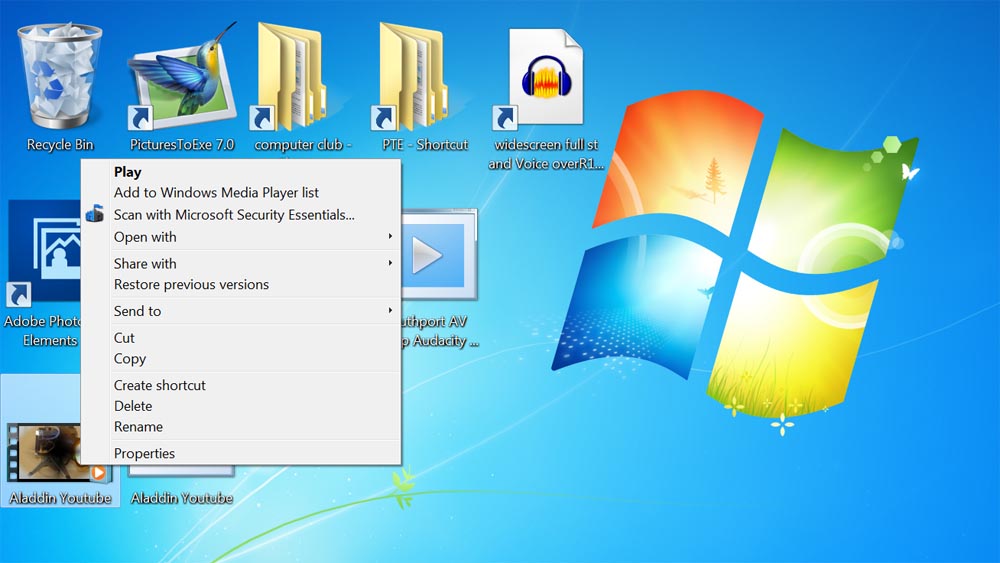Viewport: 1000px width, 563px height.
Task: Expand the Open with submenu
Action: [241, 237]
